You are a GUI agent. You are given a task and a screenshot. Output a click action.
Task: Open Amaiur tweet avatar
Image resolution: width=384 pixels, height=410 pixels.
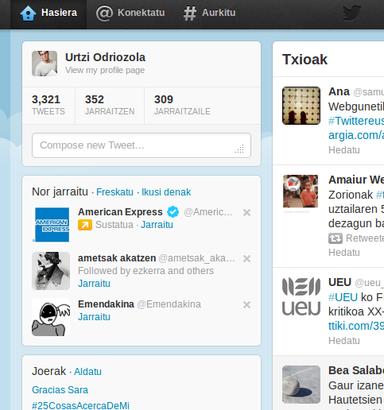(x=300, y=192)
